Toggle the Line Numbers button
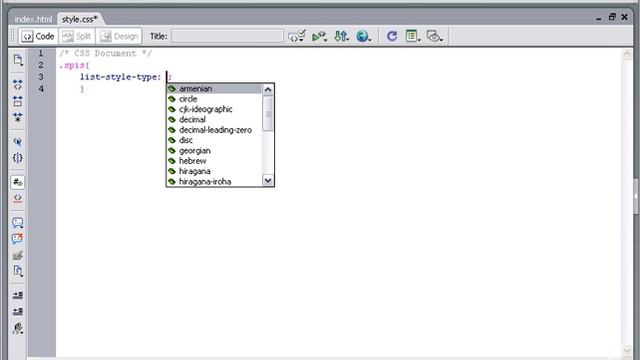Image resolution: width=640 pixels, height=360 pixels. point(18,182)
